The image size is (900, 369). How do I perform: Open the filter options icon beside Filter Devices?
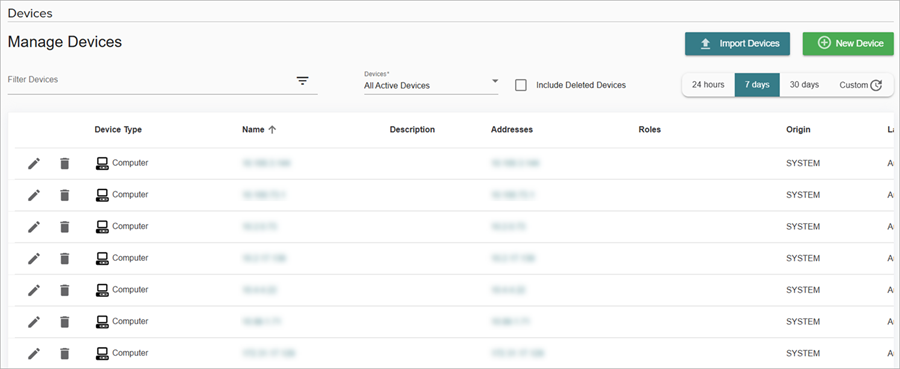302,80
